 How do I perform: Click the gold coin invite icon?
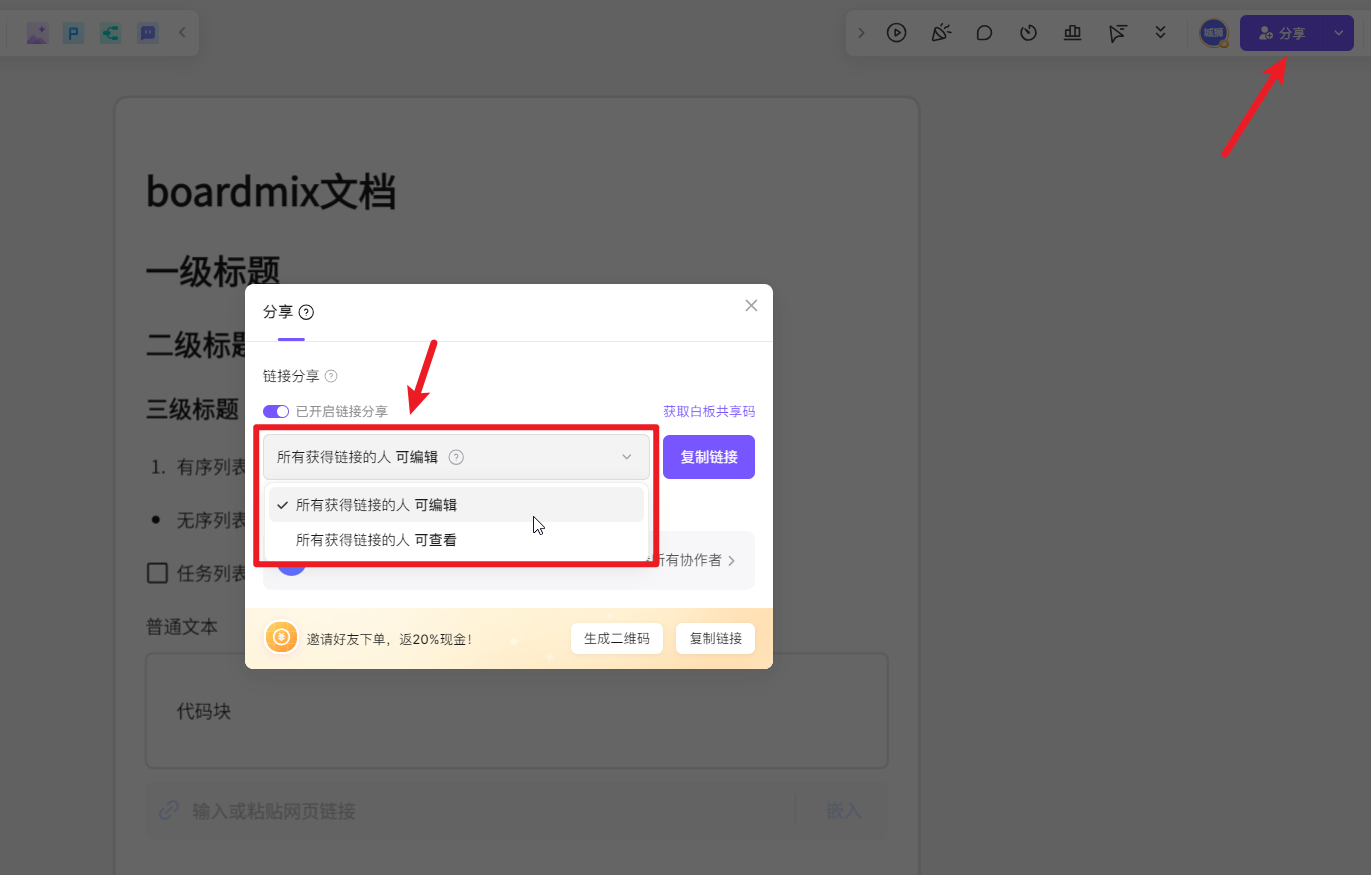(x=282, y=637)
